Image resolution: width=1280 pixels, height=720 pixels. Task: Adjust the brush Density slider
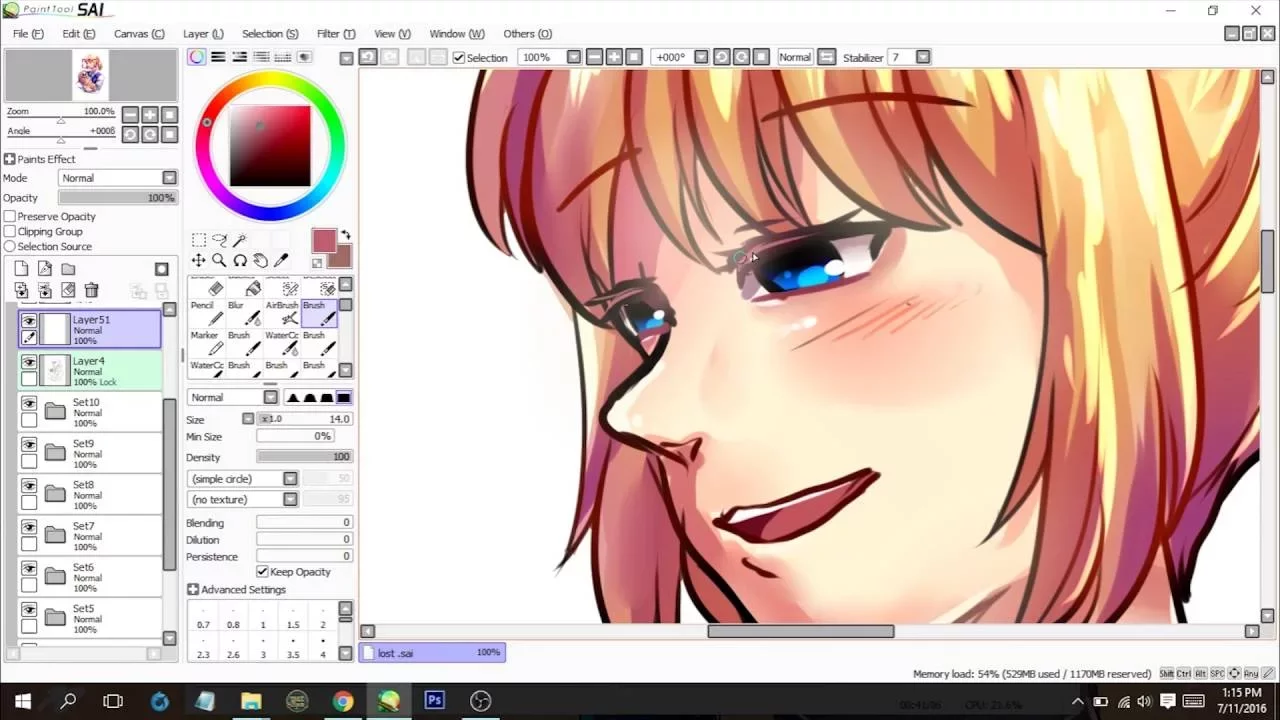click(304, 457)
